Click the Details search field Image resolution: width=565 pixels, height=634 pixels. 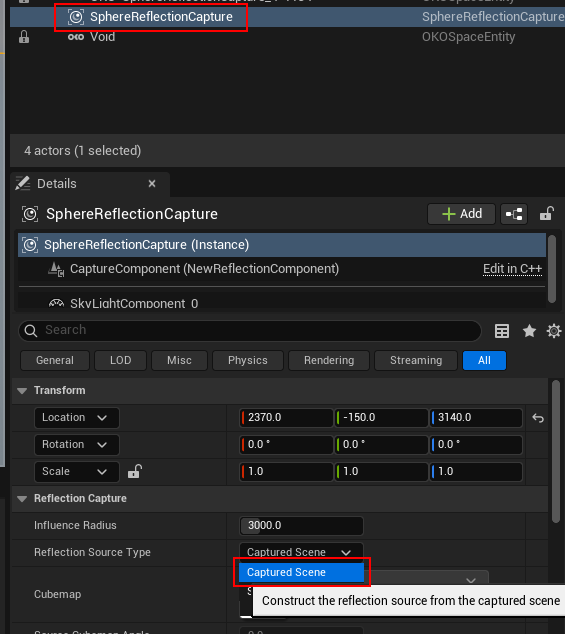(250, 330)
